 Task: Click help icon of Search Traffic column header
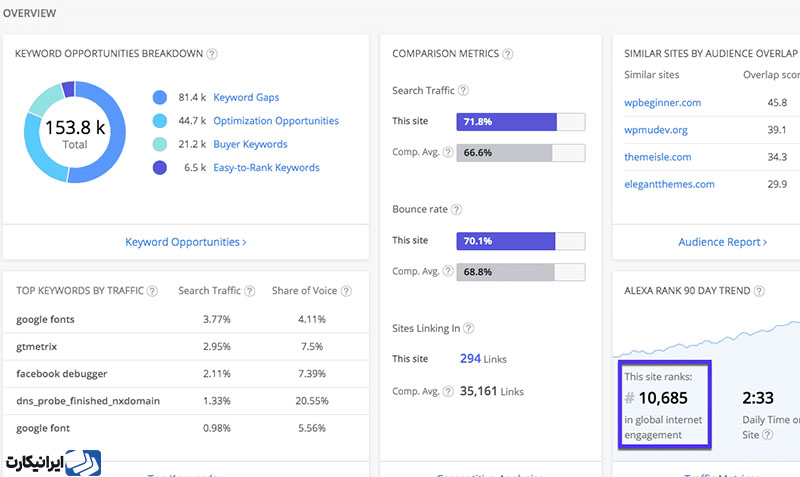(249, 291)
